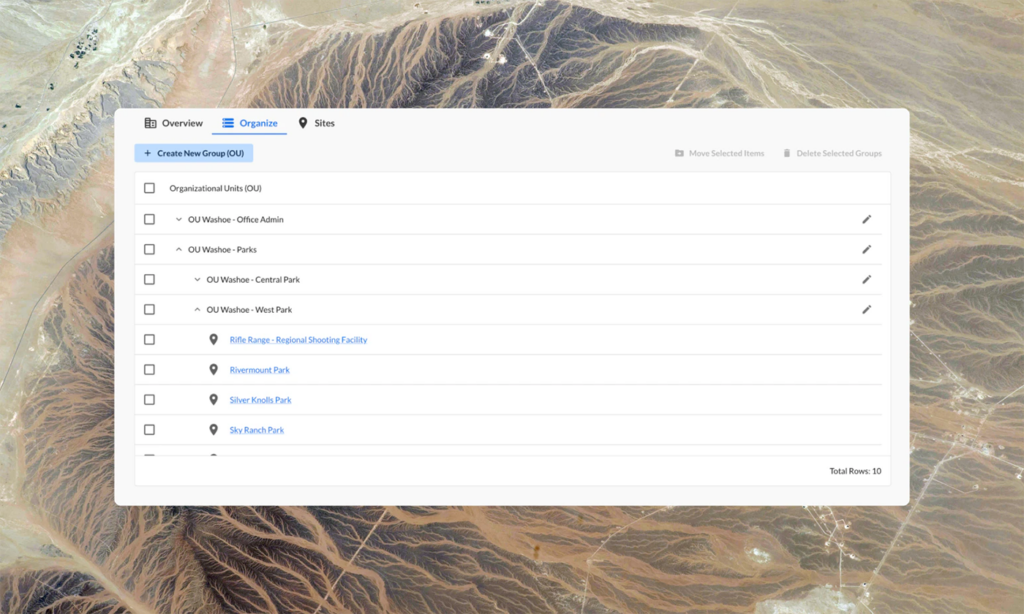Image resolution: width=1024 pixels, height=614 pixels.
Task: Collapse the OU Washoe - West Park group
Action: (x=197, y=309)
